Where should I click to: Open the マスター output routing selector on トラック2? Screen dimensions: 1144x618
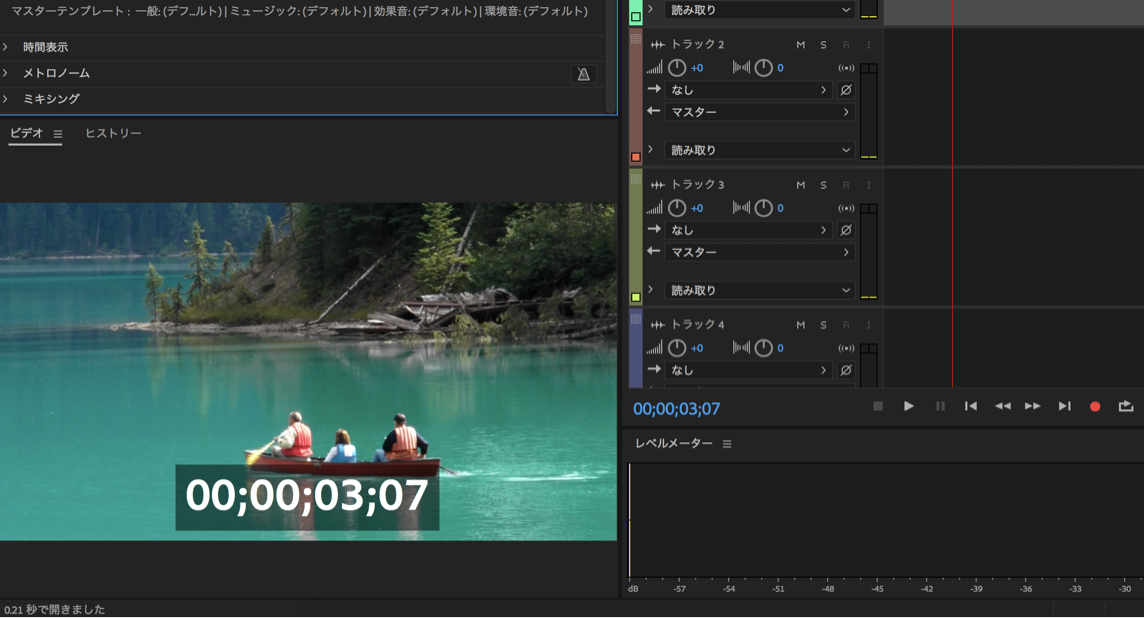tap(759, 111)
